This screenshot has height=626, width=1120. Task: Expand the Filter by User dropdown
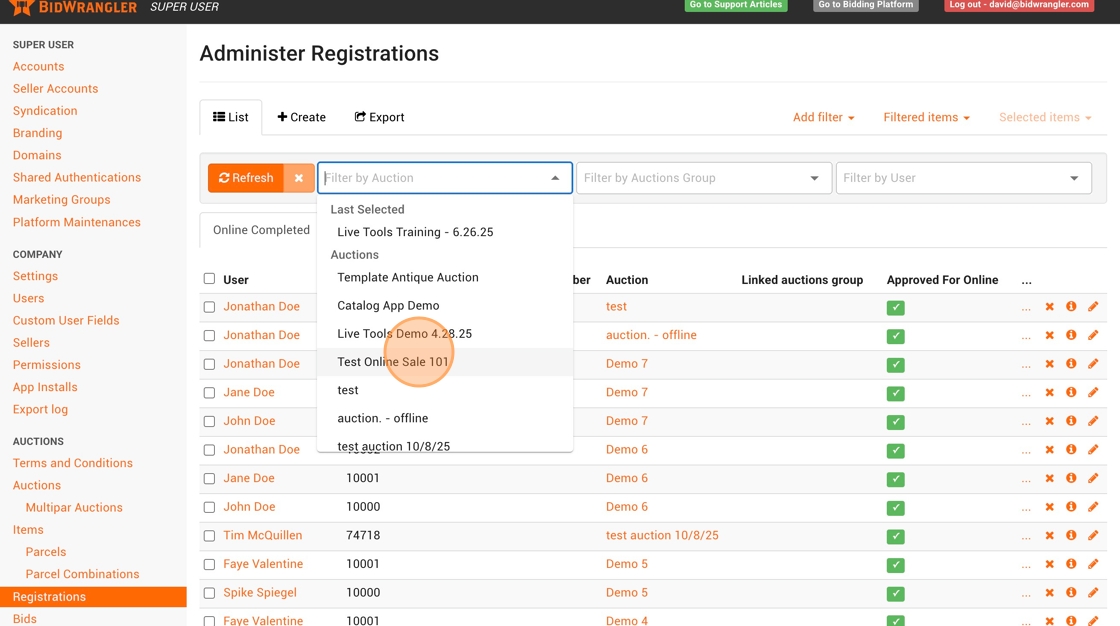(x=962, y=178)
